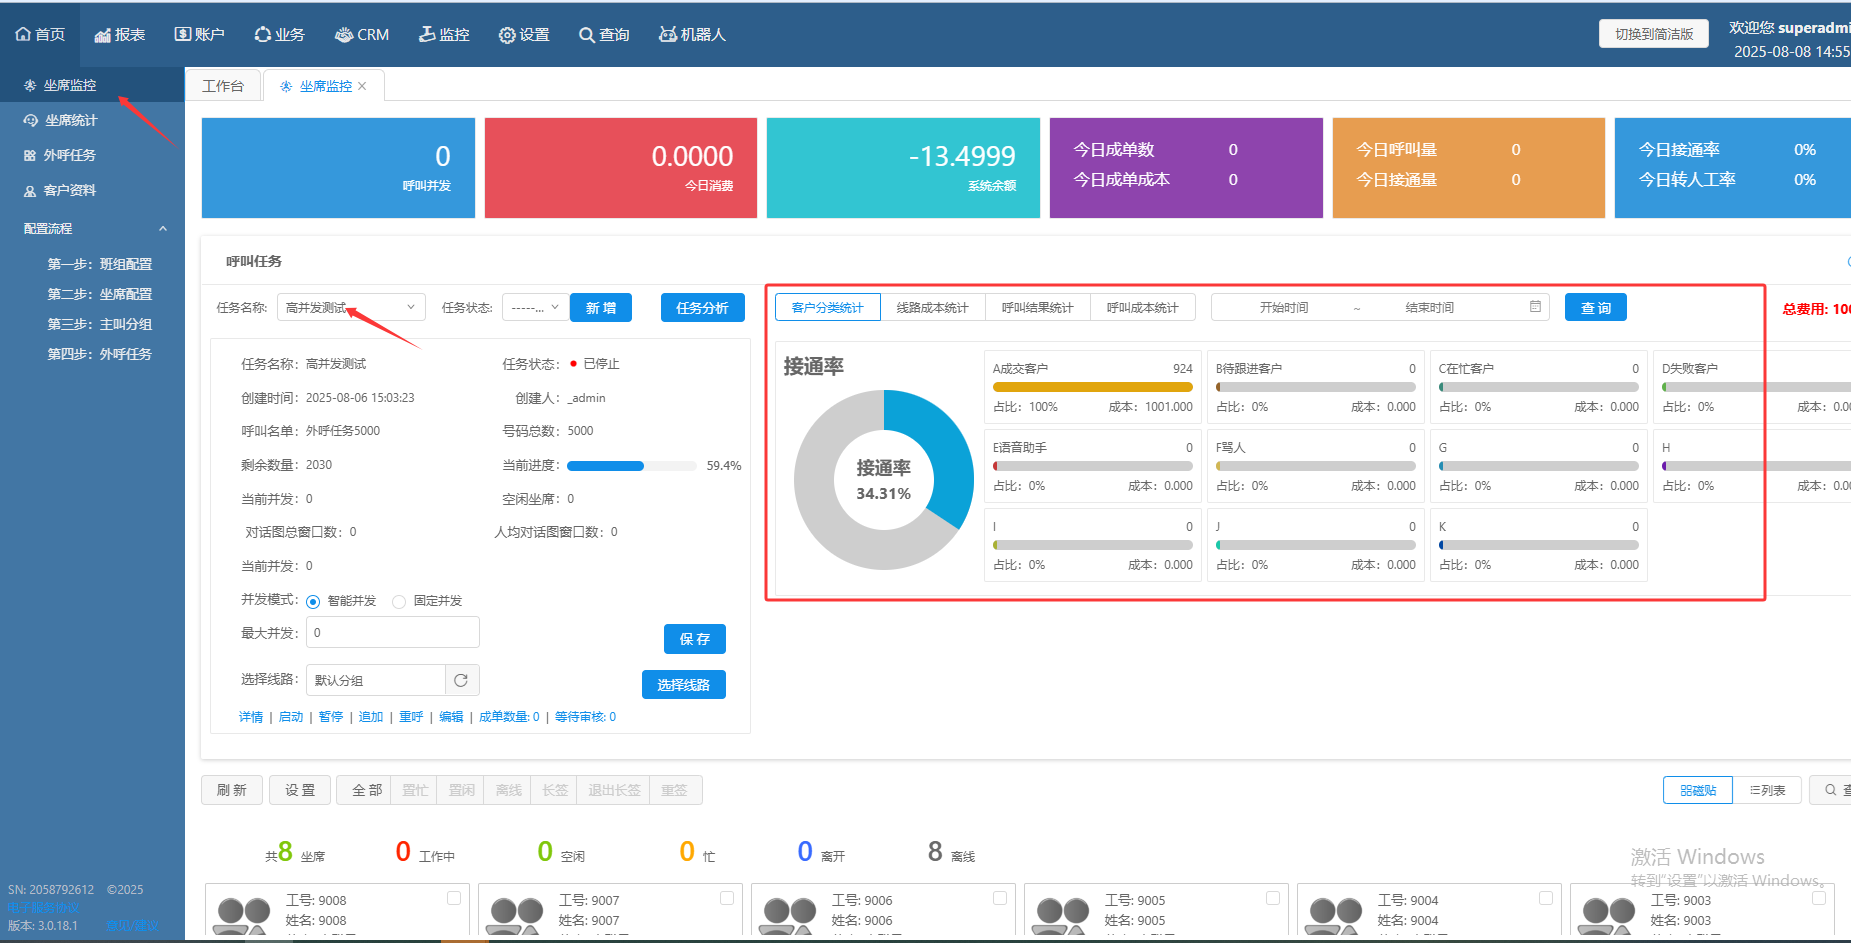Image resolution: width=1851 pixels, height=943 pixels.
Task: Click the home icon in top navigation
Action: [23, 35]
